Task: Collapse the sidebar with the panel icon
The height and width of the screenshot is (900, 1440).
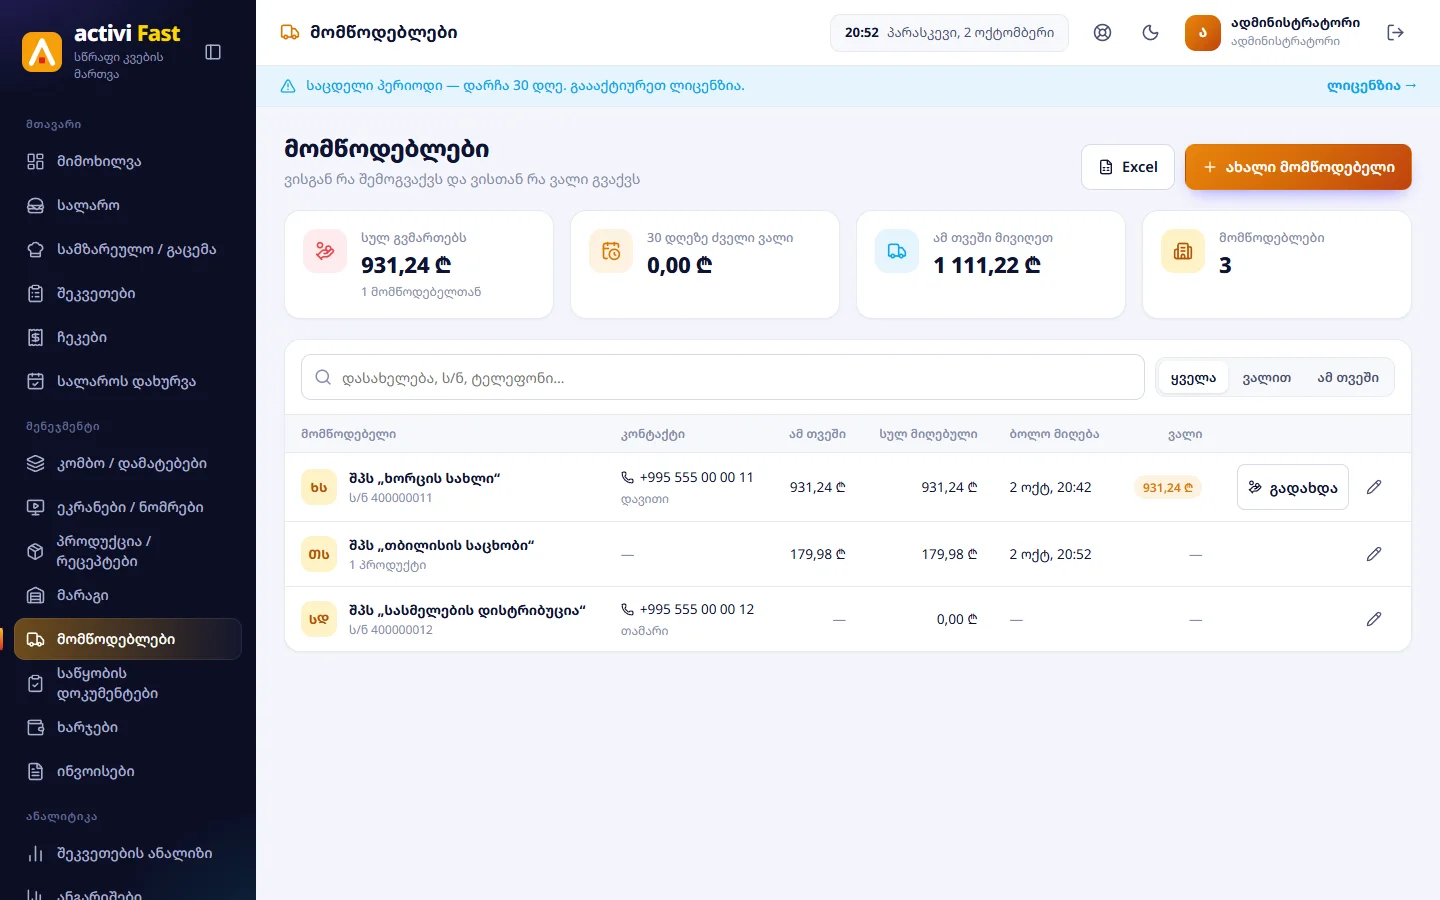Action: click(x=213, y=52)
